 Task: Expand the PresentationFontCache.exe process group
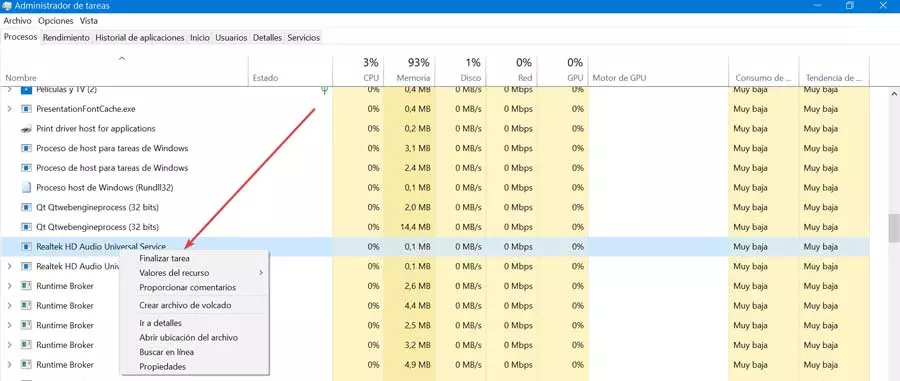coord(9,109)
